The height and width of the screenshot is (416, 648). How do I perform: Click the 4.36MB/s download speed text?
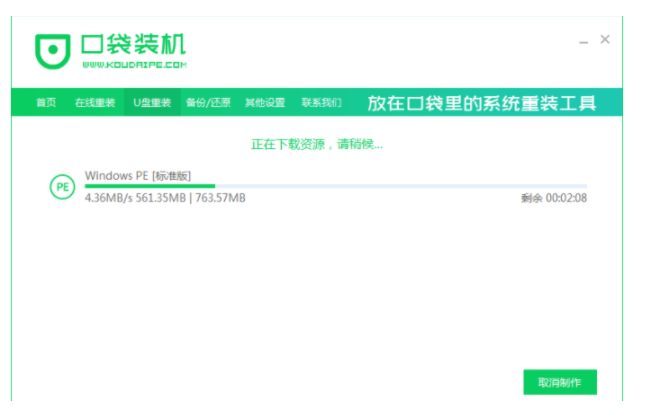(108, 198)
